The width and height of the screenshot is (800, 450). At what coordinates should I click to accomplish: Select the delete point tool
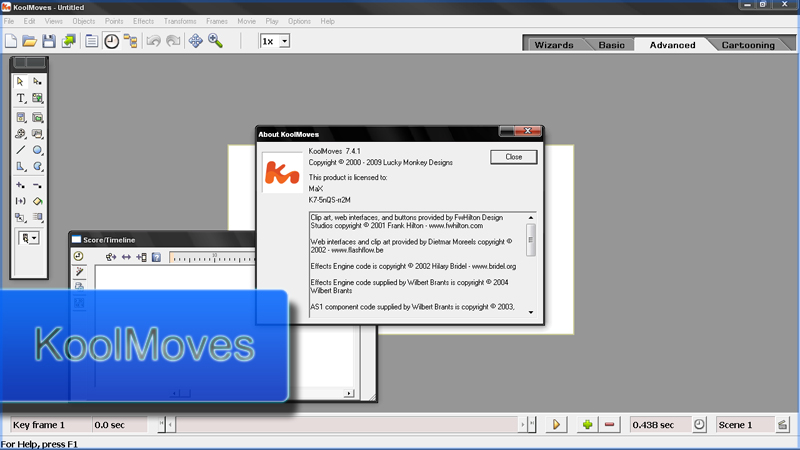point(37,185)
